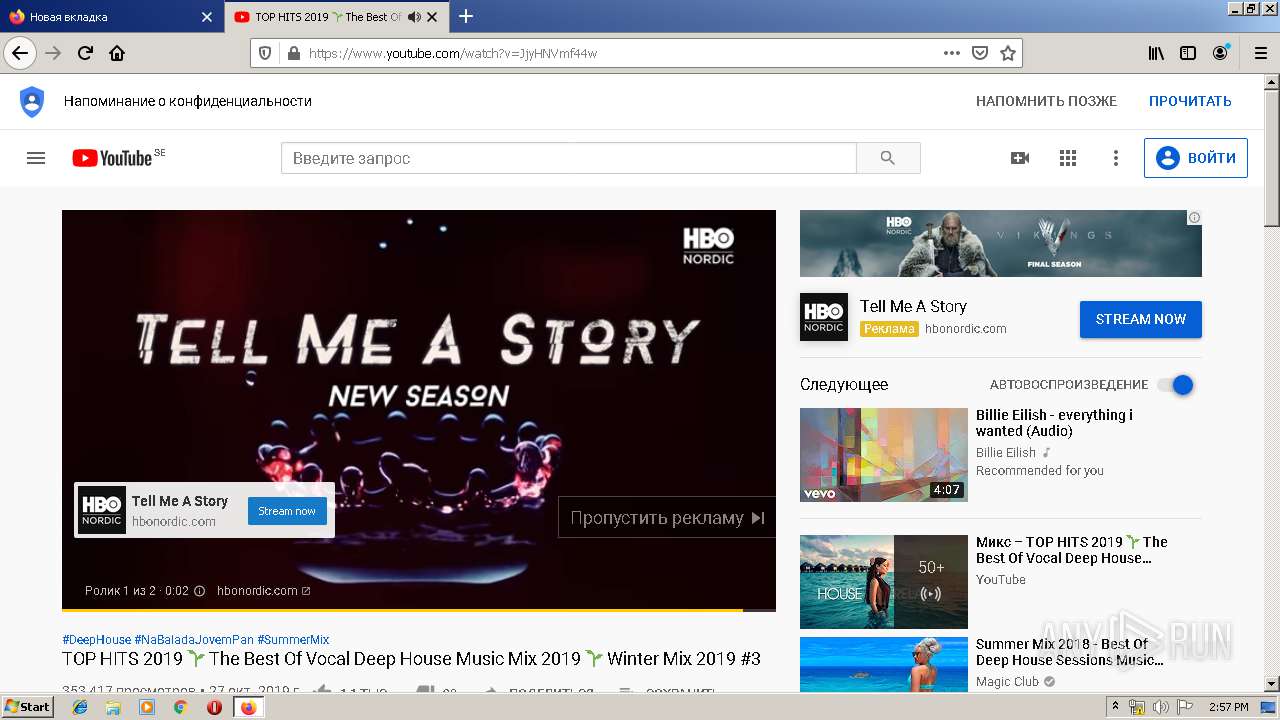Image resolution: width=1280 pixels, height=720 pixels.
Task: Show the sidebars panel
Action: (1188, 53)
